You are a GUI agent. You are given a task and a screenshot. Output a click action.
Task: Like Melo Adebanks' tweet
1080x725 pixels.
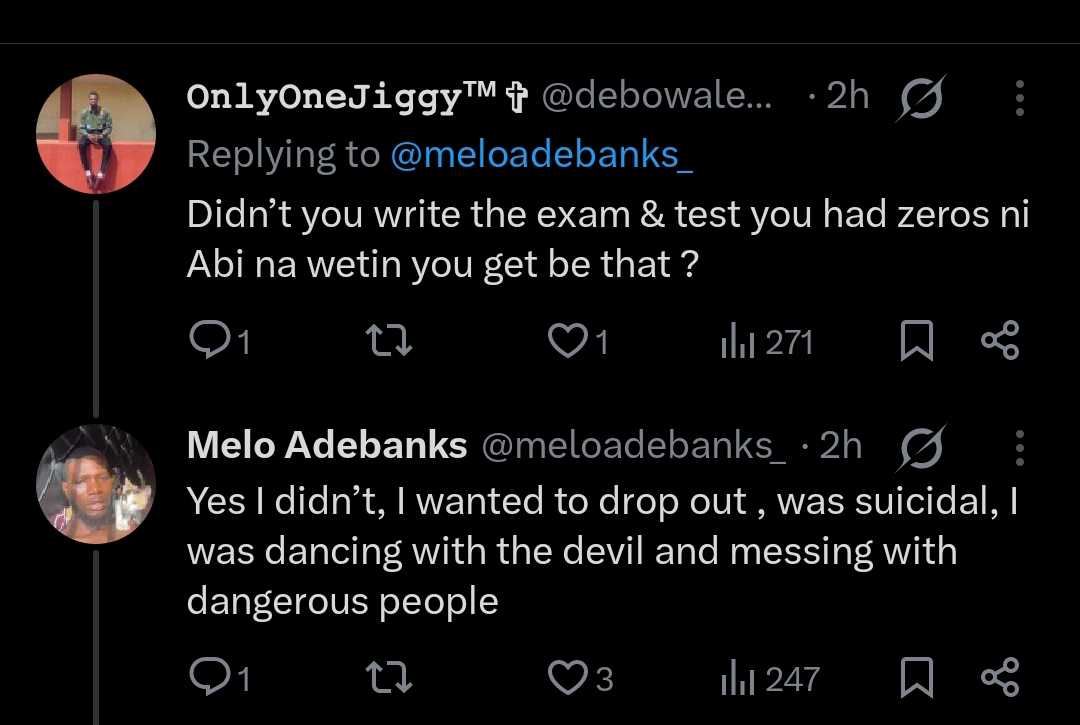coord(568,679)
